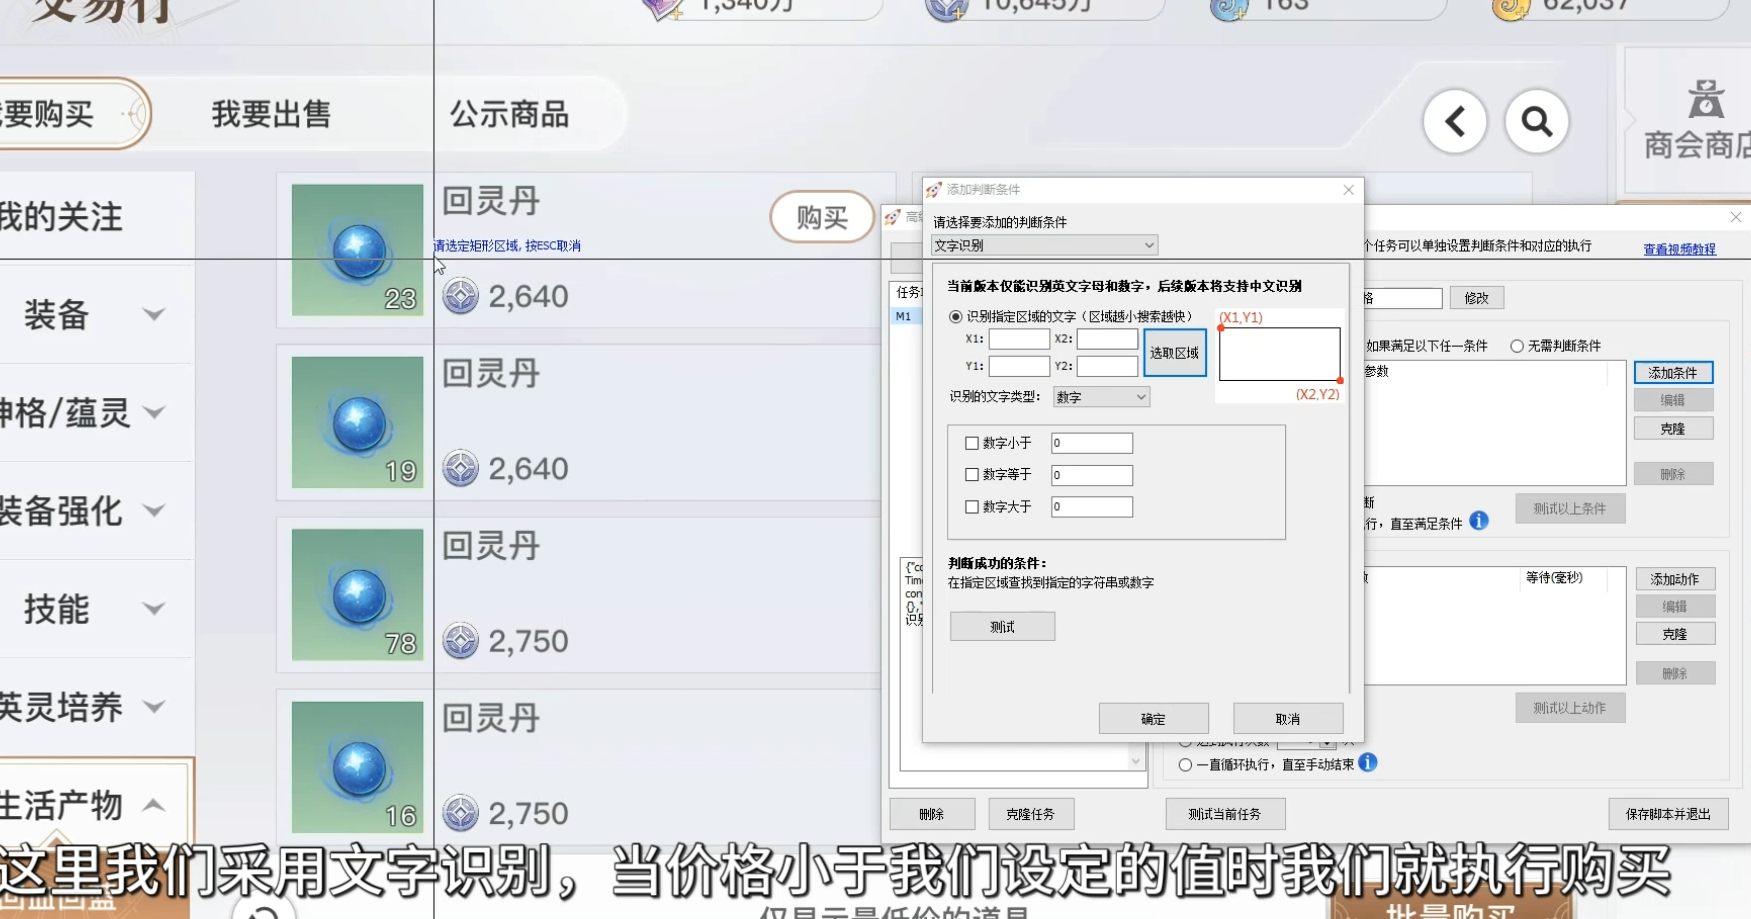Open the 文字识别 condition type dropdown
The height and width of the screenshot is (919, 1751).
tap(1044, 245)
